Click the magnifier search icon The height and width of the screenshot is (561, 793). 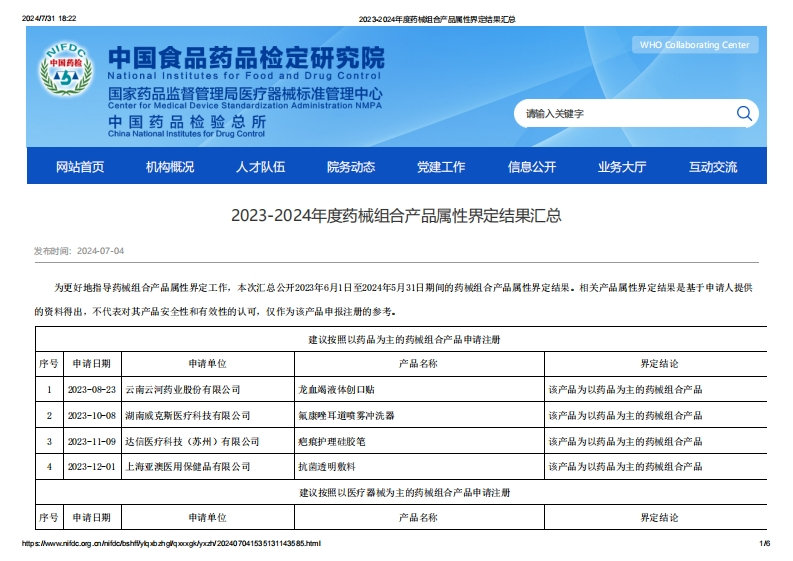click(x=743, y=113)
